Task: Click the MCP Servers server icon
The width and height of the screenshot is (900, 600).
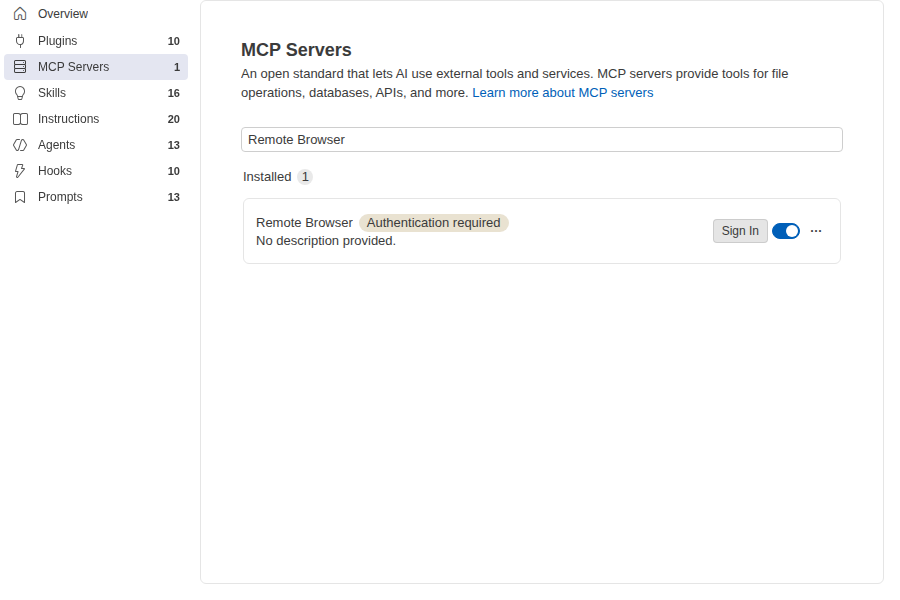Action: tap(20, 67)
